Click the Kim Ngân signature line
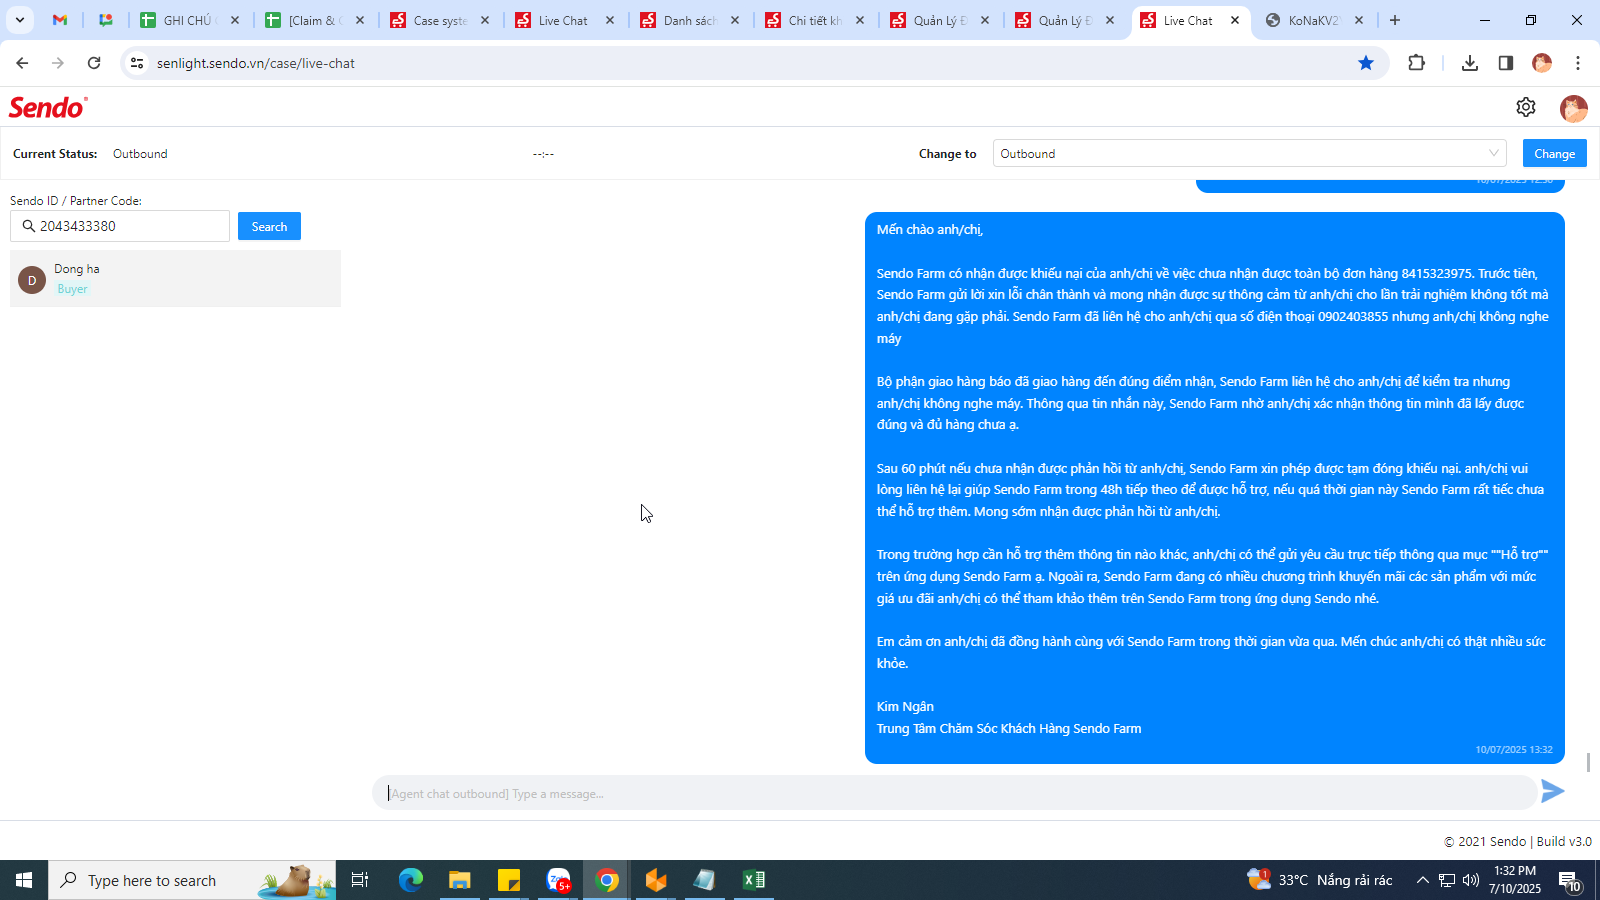1600x900 pixels. 905,706
